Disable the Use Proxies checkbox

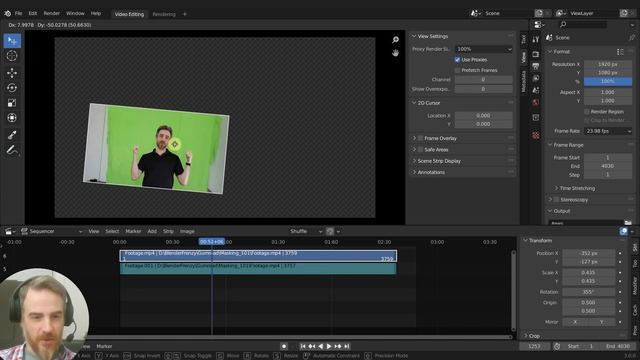(457, 60)
